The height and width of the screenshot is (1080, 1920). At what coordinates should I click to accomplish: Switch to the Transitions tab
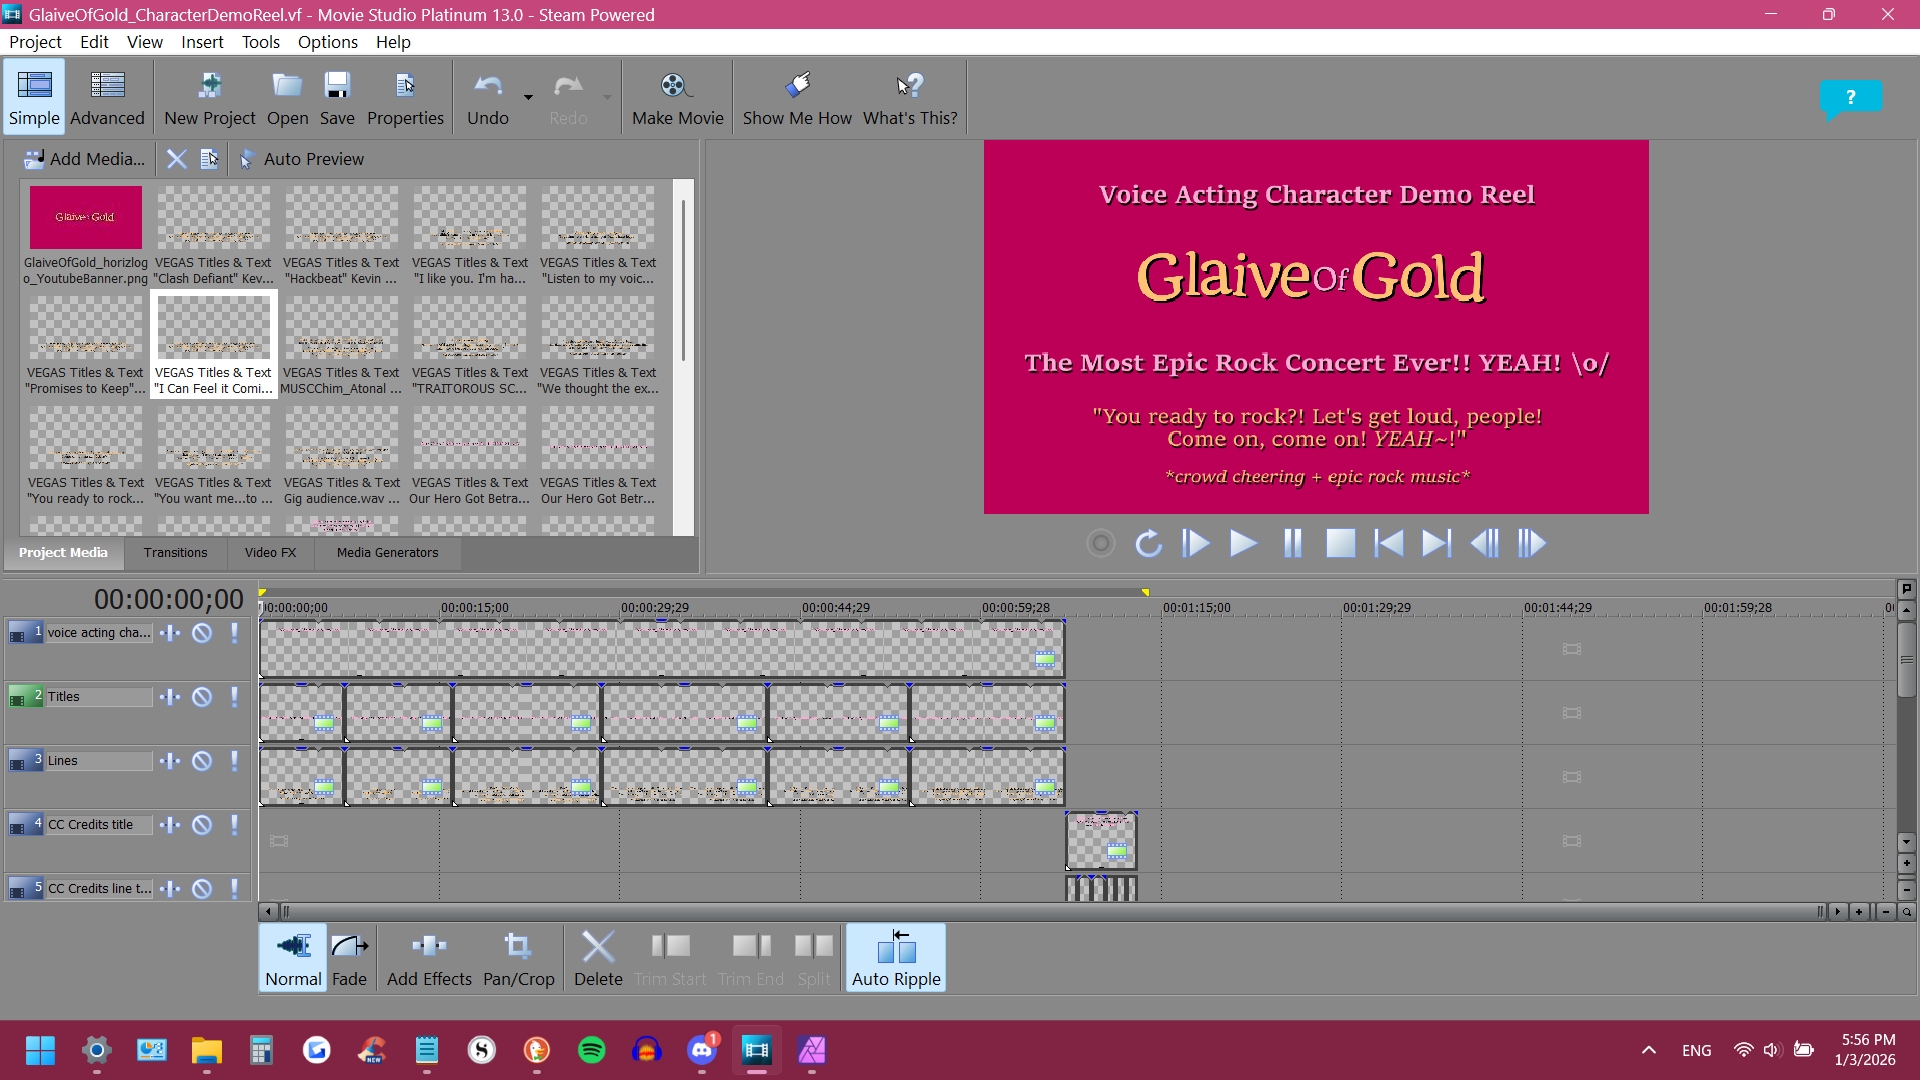point(175,553)
